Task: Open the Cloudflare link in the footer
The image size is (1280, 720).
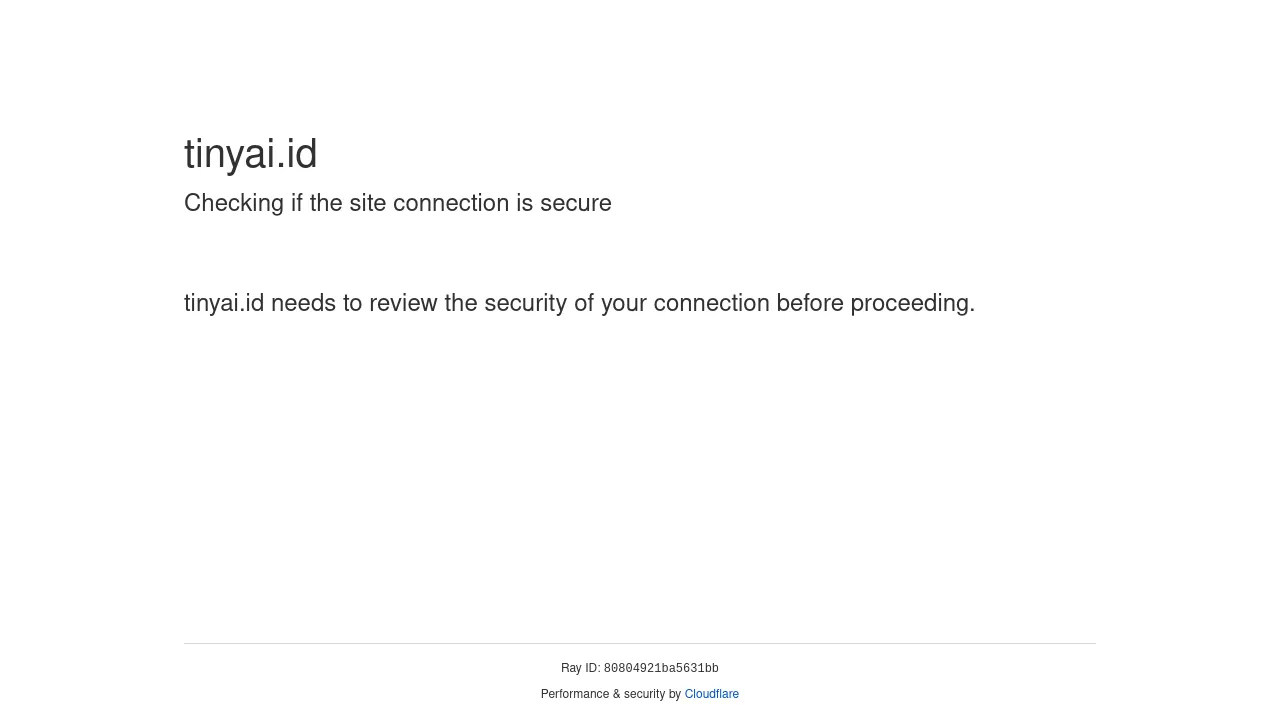Action: (711, 694)
